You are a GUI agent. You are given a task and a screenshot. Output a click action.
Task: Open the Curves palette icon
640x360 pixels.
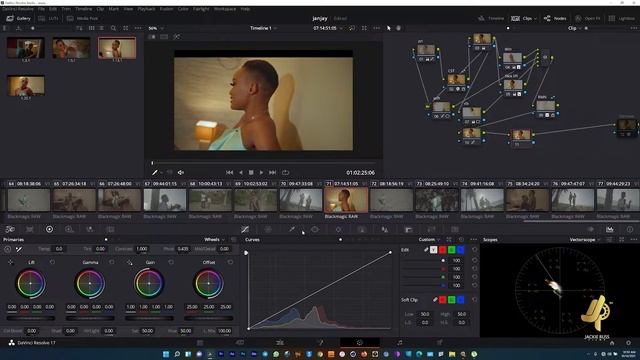pyautogui.click(x=245, y=229)
